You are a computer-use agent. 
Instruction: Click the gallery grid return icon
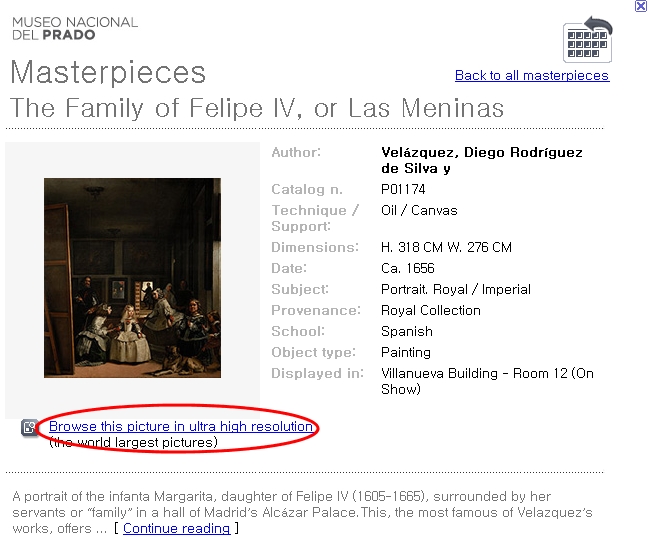point(587,40)
